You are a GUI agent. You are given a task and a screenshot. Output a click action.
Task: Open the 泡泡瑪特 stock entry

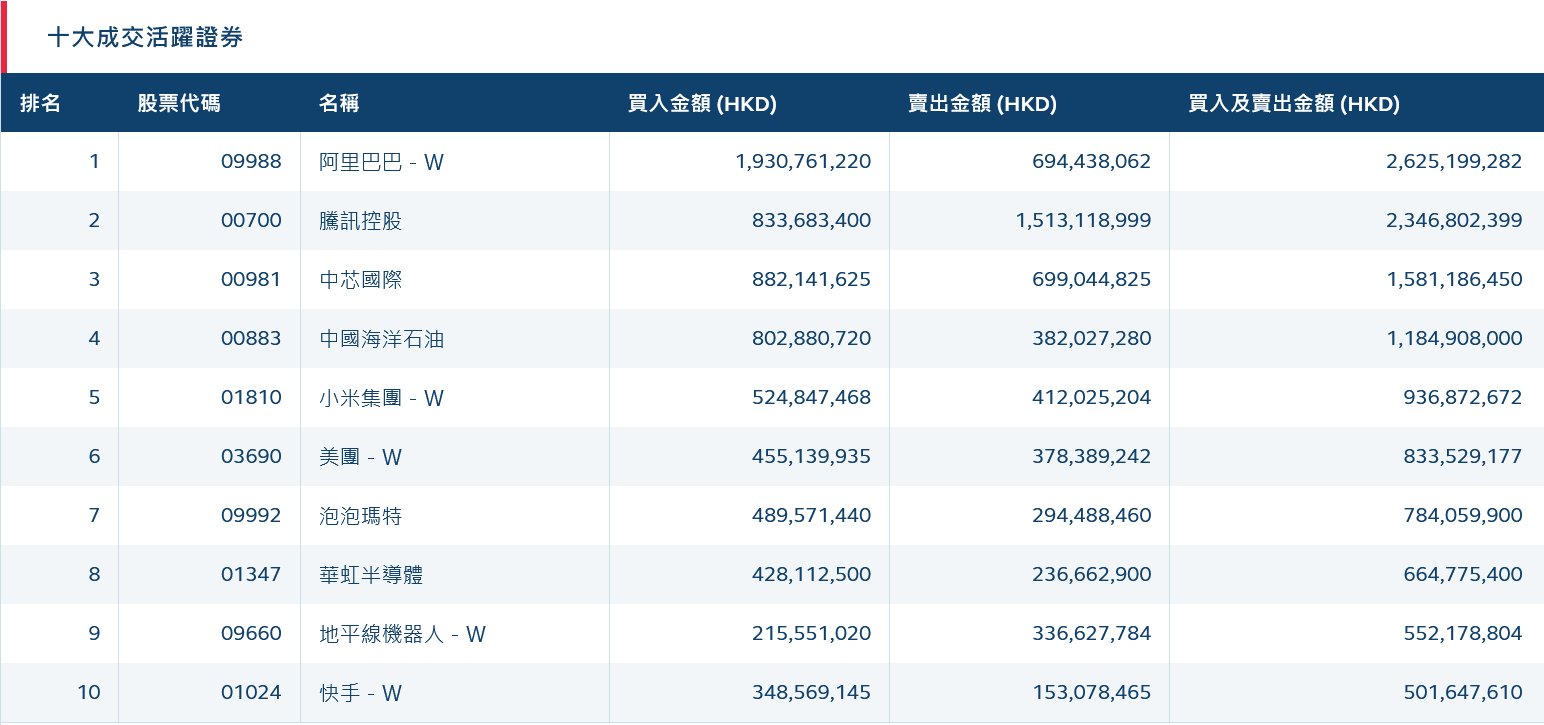[360, 515]
